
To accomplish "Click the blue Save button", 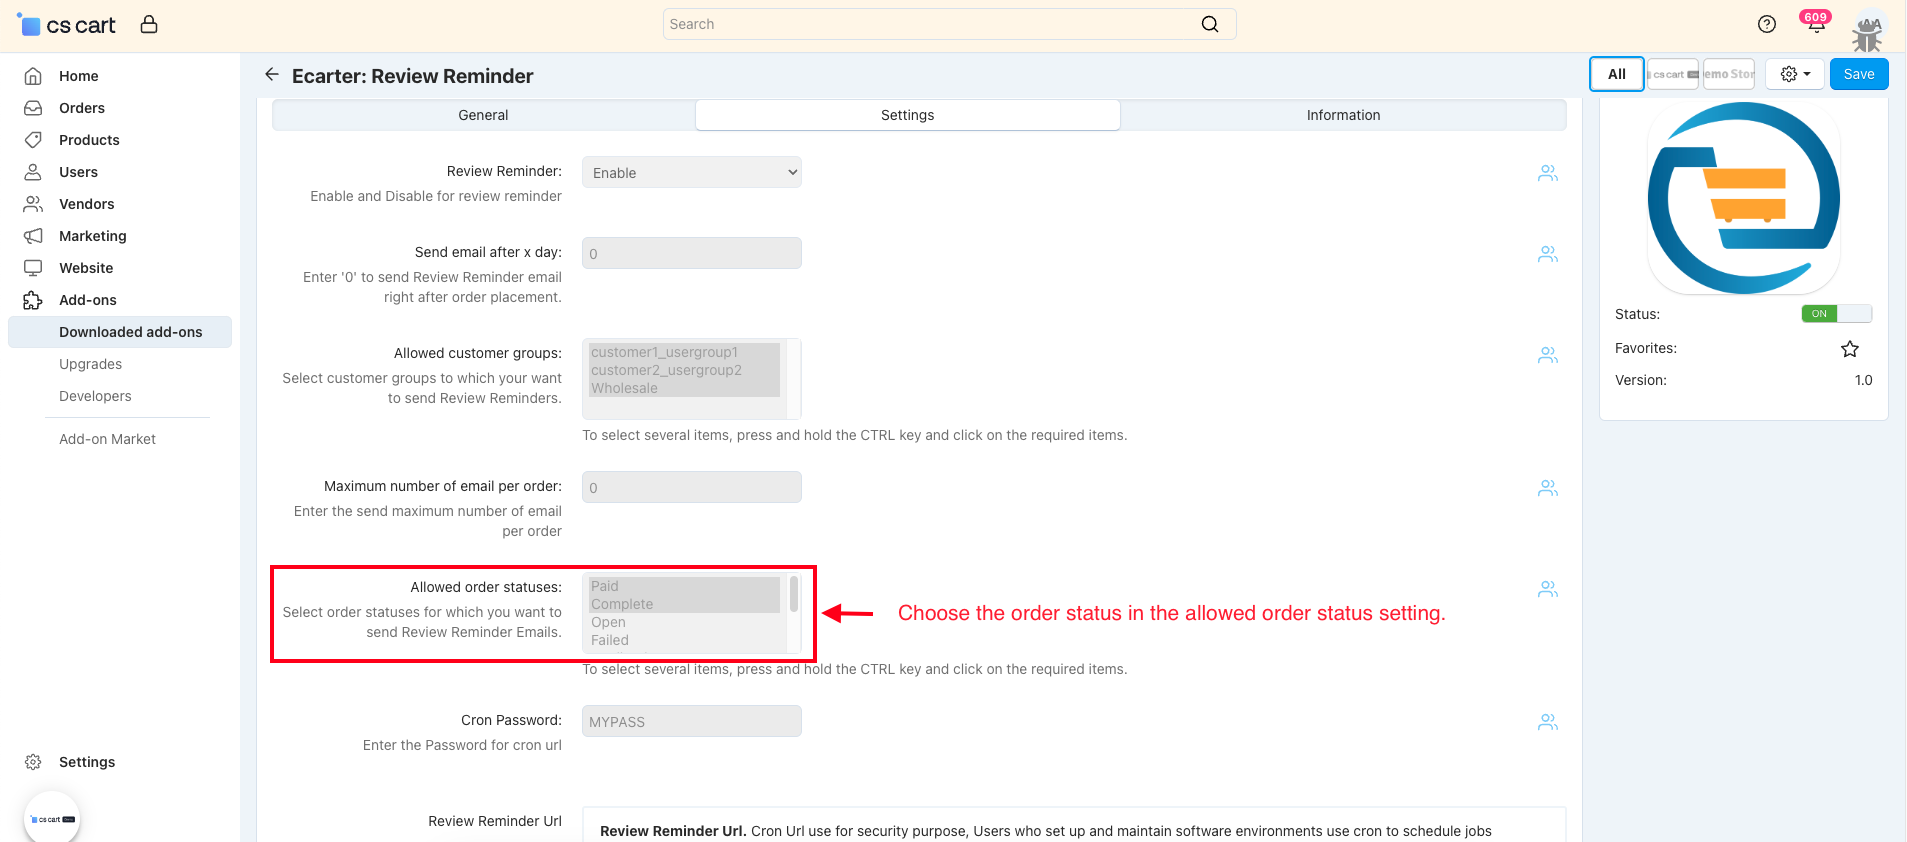I will tap(1858, 74).
